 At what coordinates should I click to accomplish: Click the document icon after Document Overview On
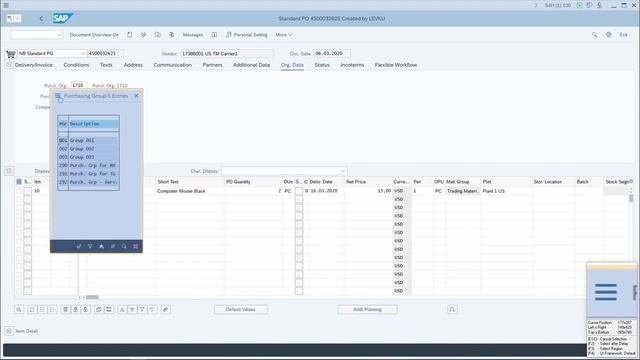tap(129, 35)
